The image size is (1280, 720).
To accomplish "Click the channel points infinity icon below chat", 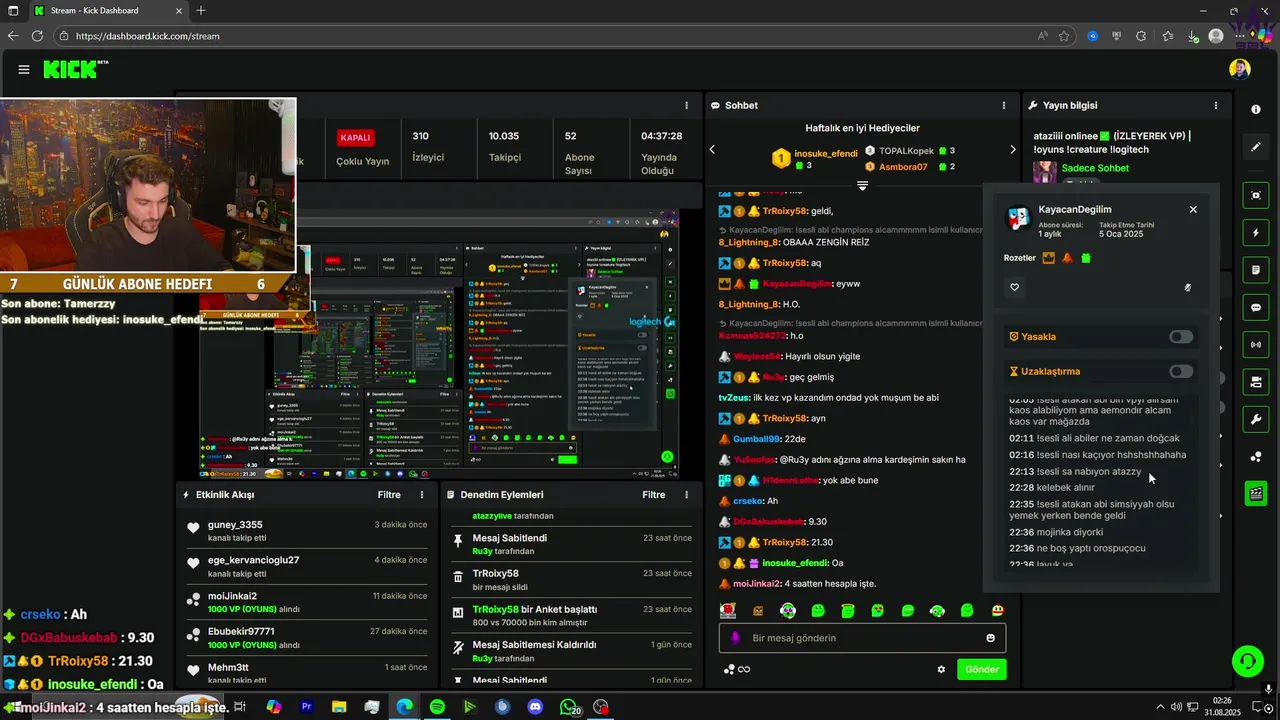I will coord(737,669).
